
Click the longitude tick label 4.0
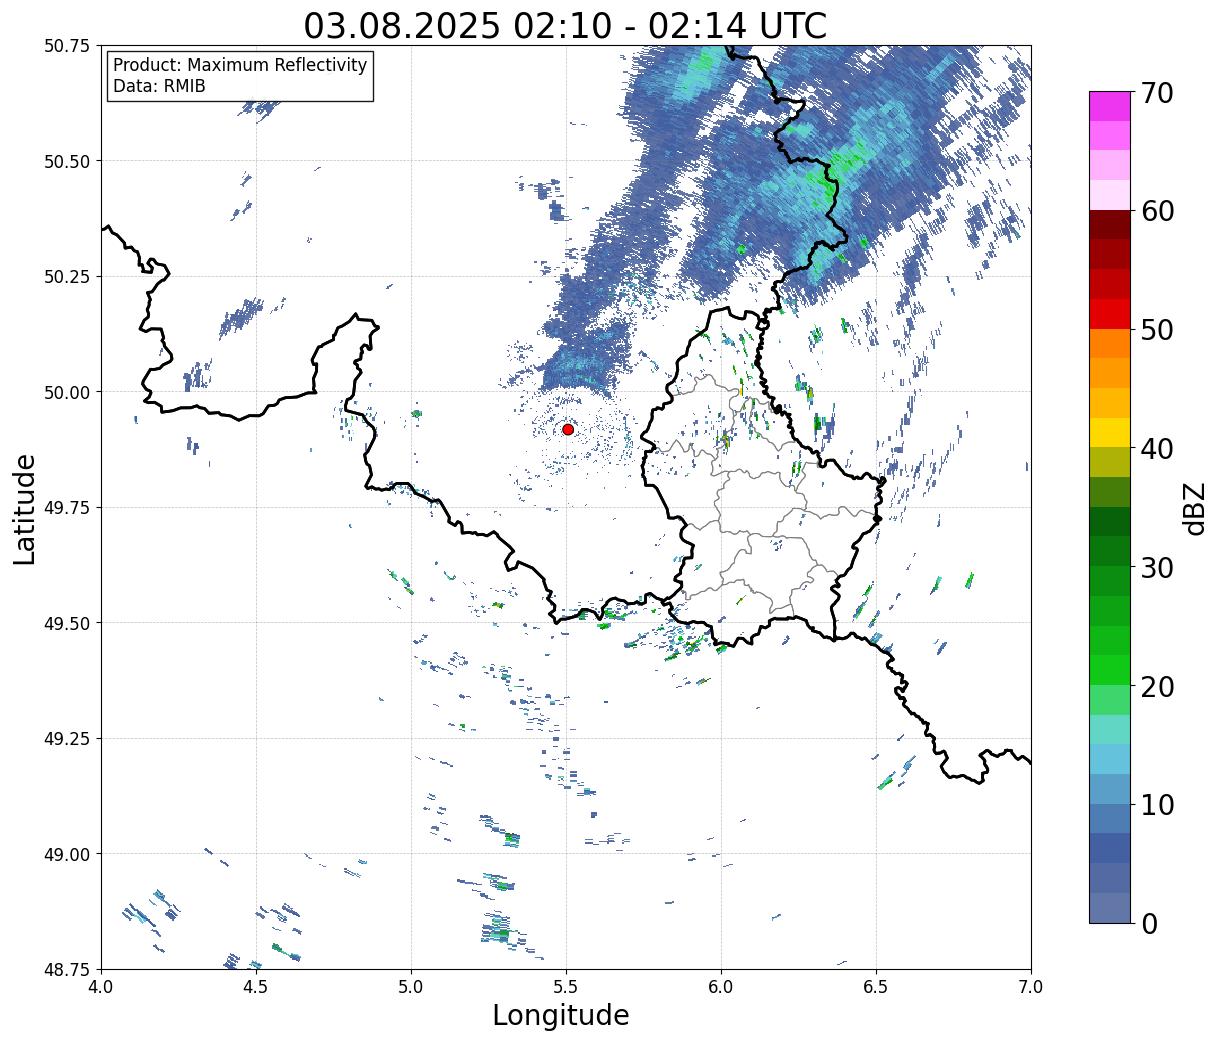pos(101,987)
